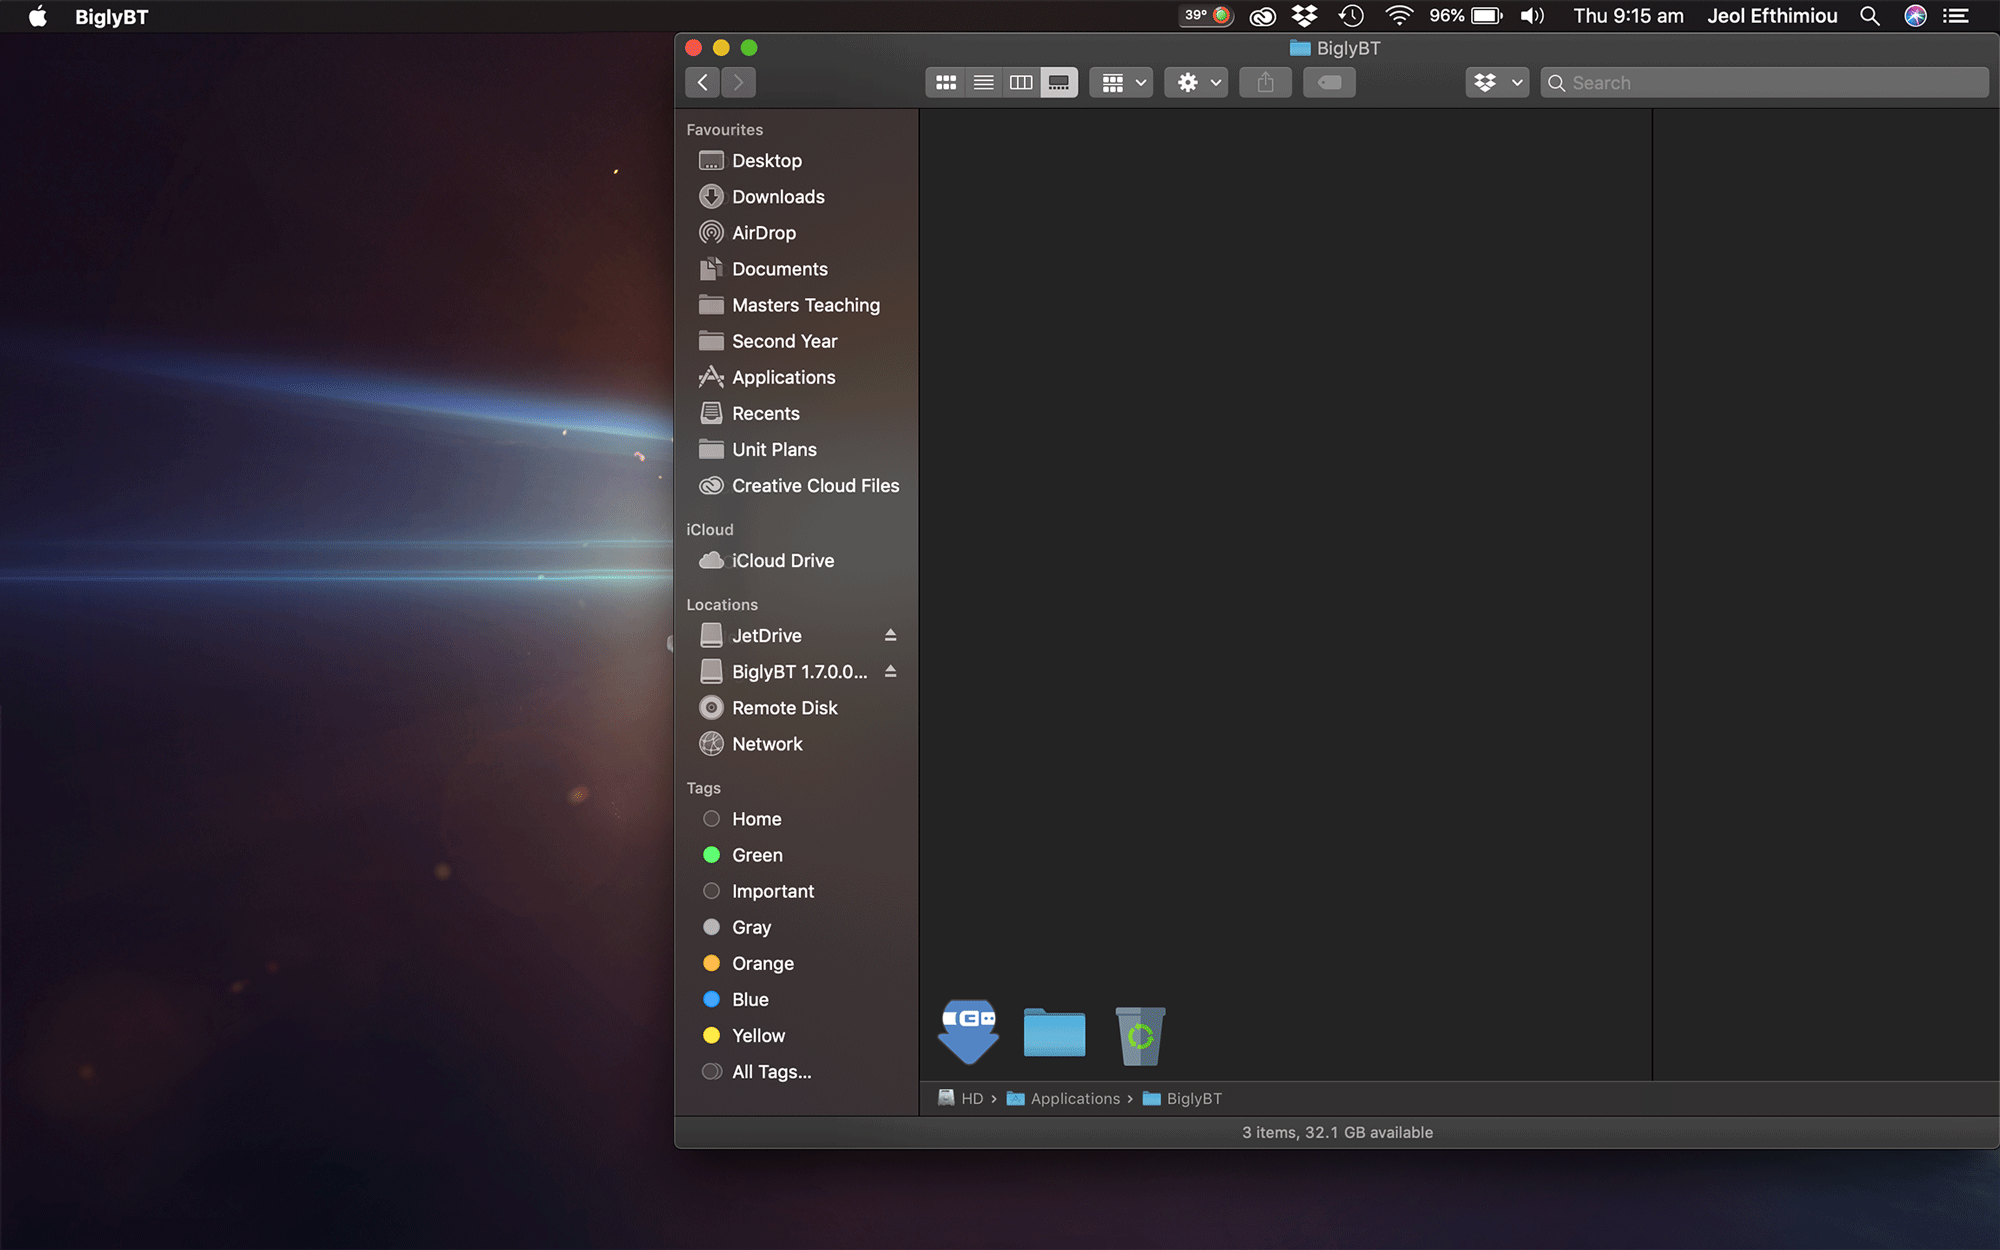Click Applications in the path bar

coord(1063,1098)
